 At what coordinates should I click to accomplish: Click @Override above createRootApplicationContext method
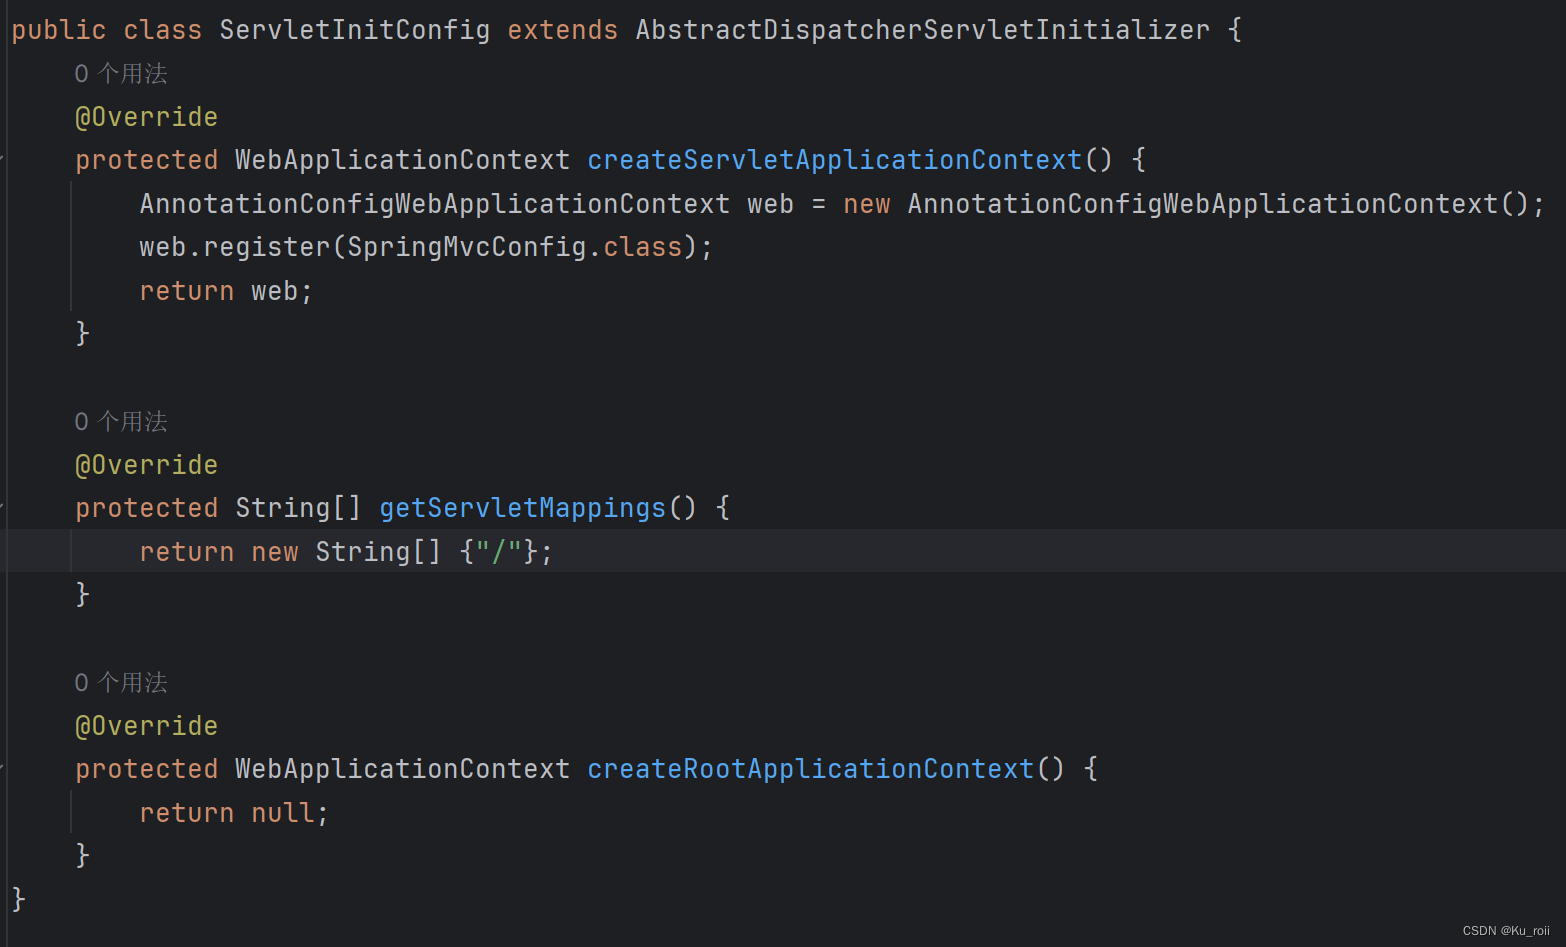coord(147,726)
